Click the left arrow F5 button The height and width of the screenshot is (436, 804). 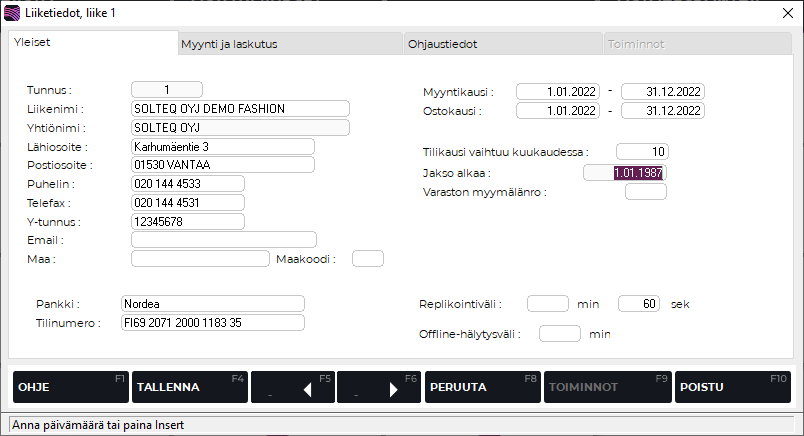(293, 387)
